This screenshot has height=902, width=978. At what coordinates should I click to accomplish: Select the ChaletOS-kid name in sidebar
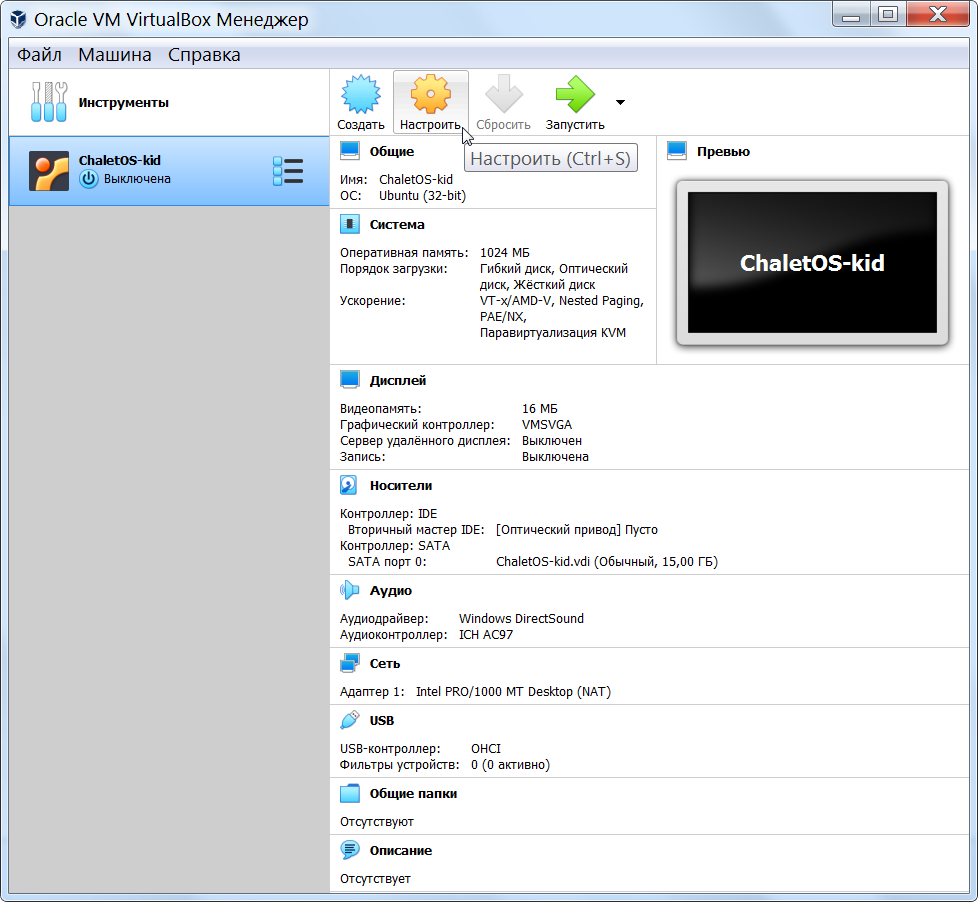point(120,160)
